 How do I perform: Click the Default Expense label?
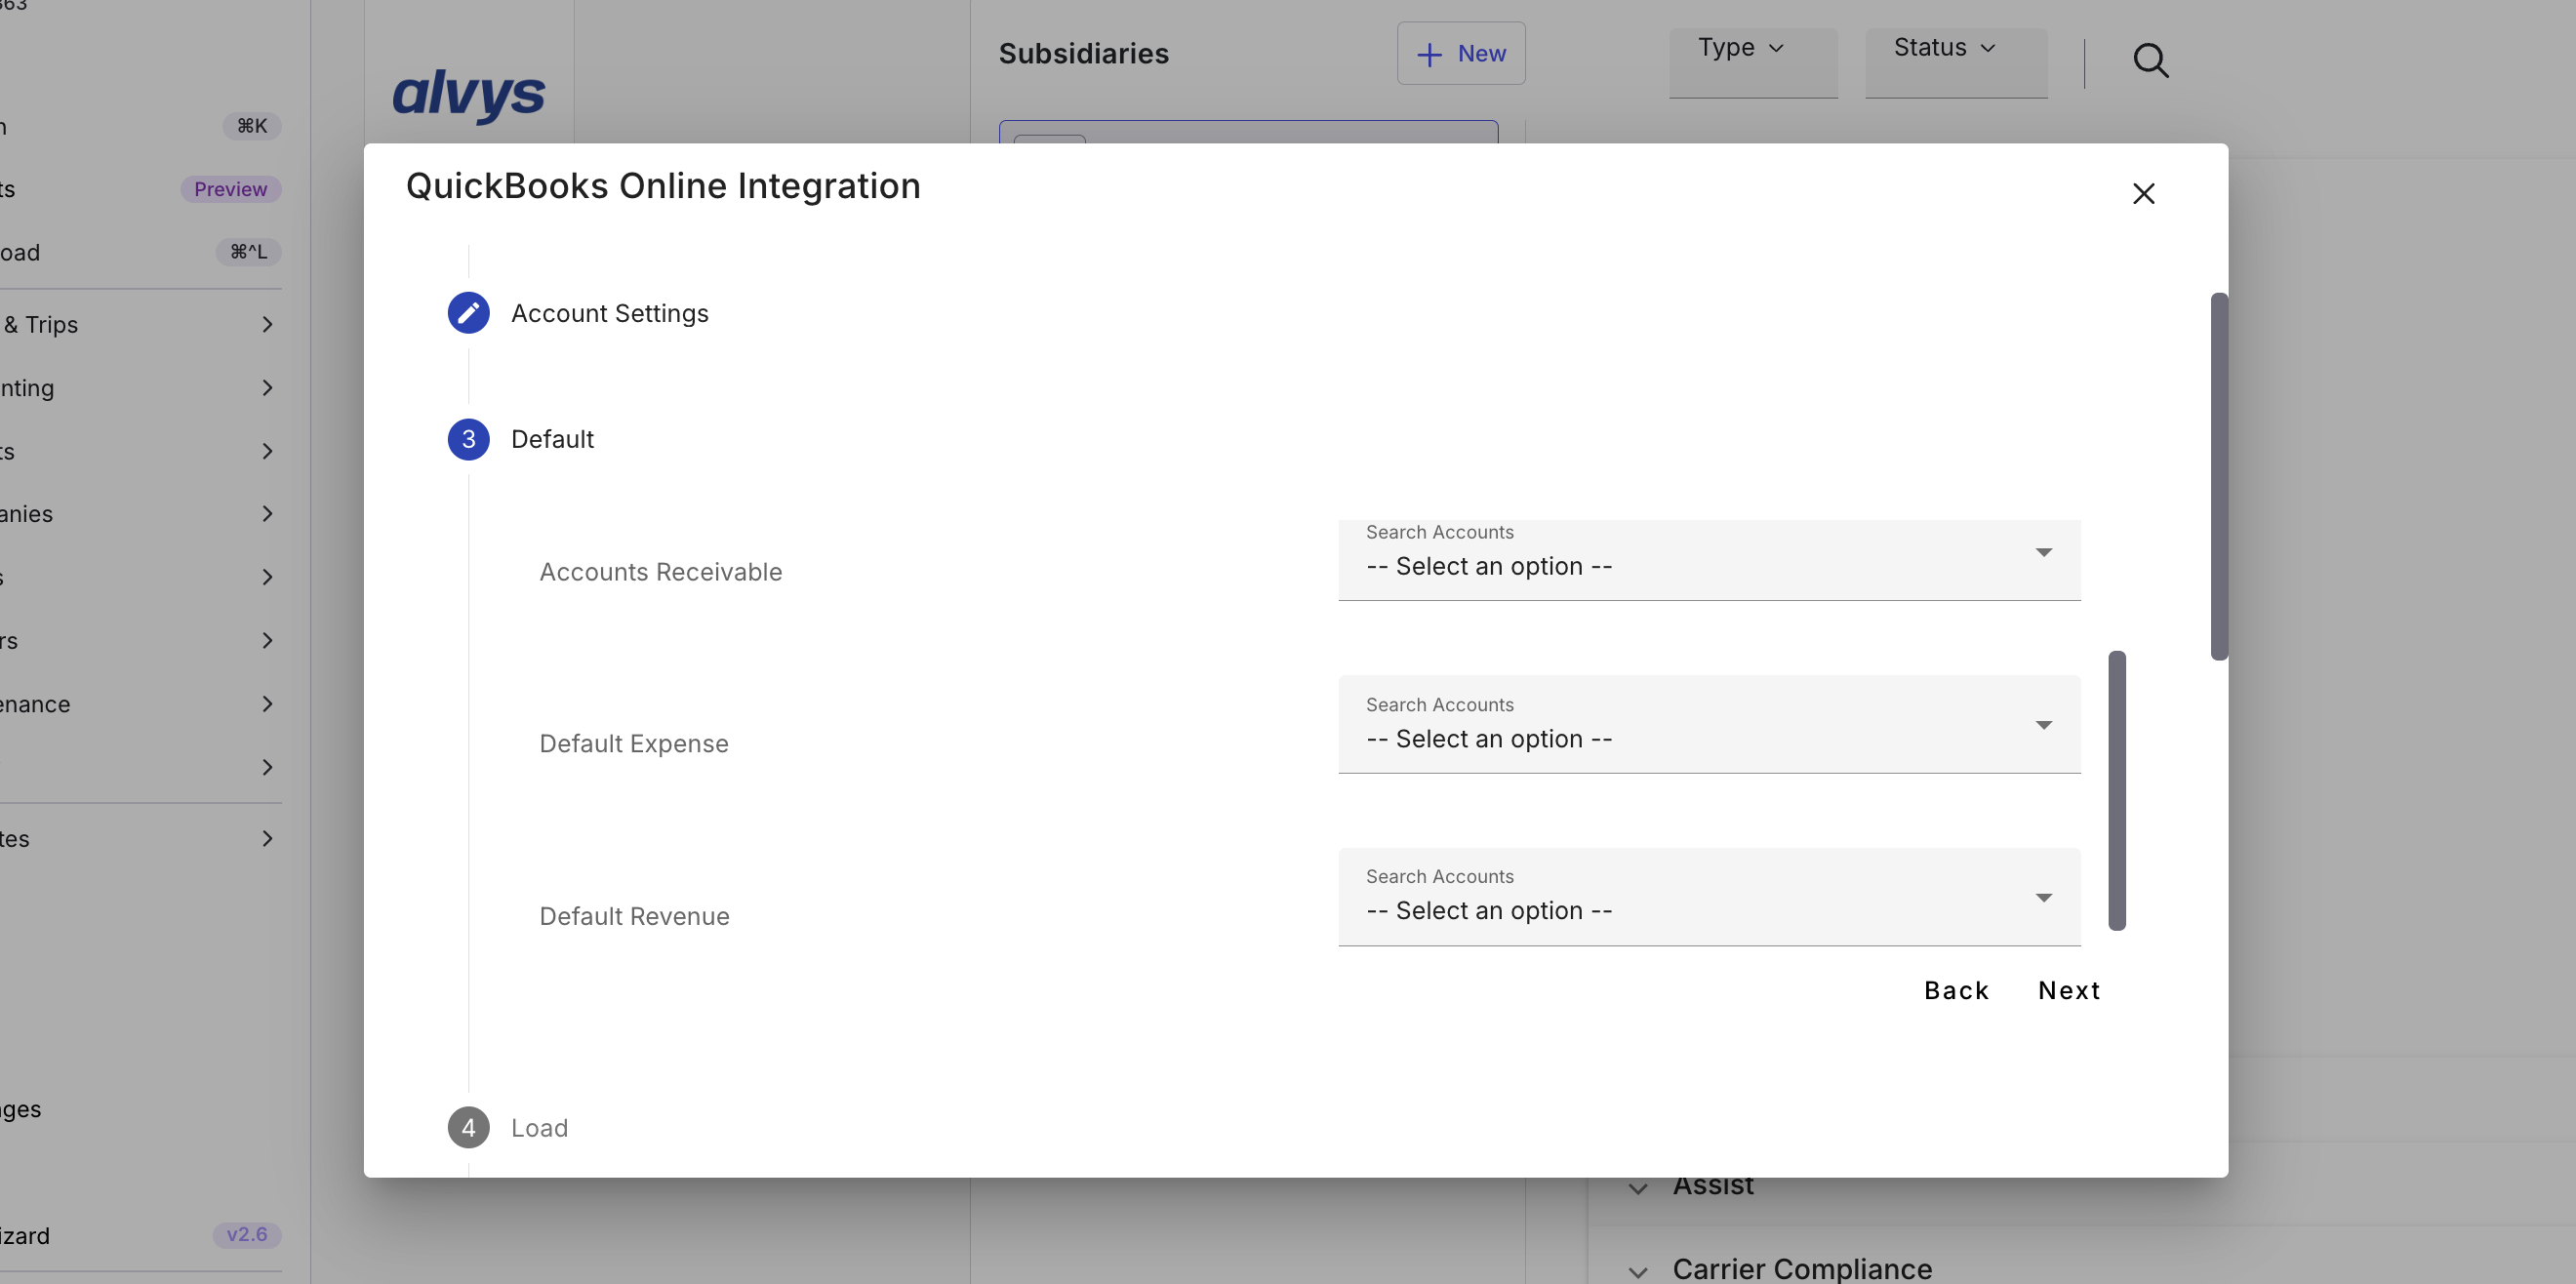coord(633,744)
